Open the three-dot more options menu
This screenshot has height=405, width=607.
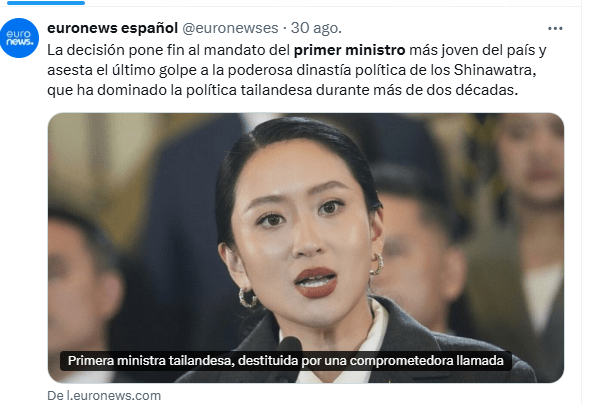coord(555,28)
